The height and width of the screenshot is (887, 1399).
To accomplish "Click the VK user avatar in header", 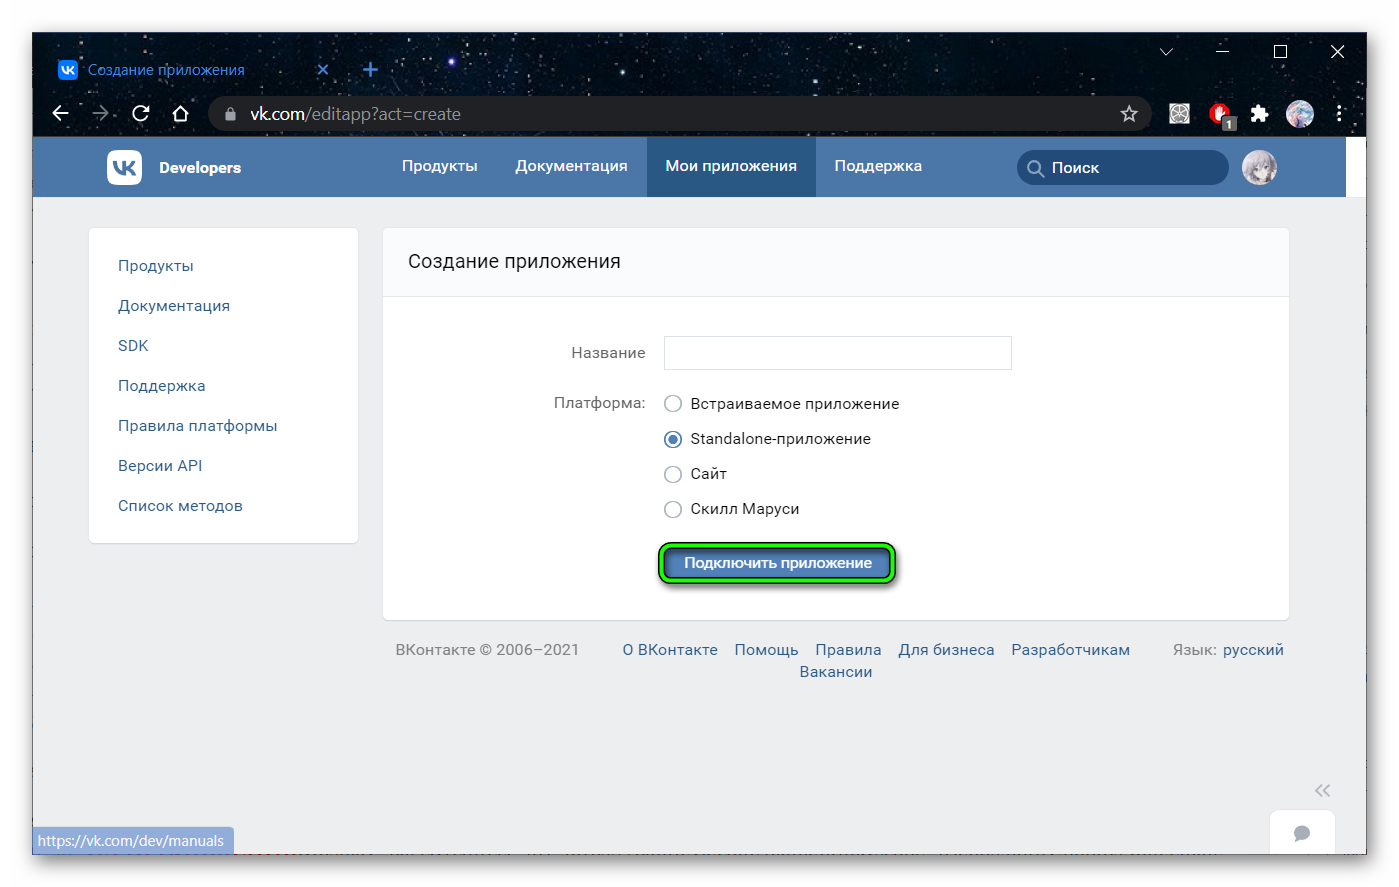I will (x=1259, y=167).
